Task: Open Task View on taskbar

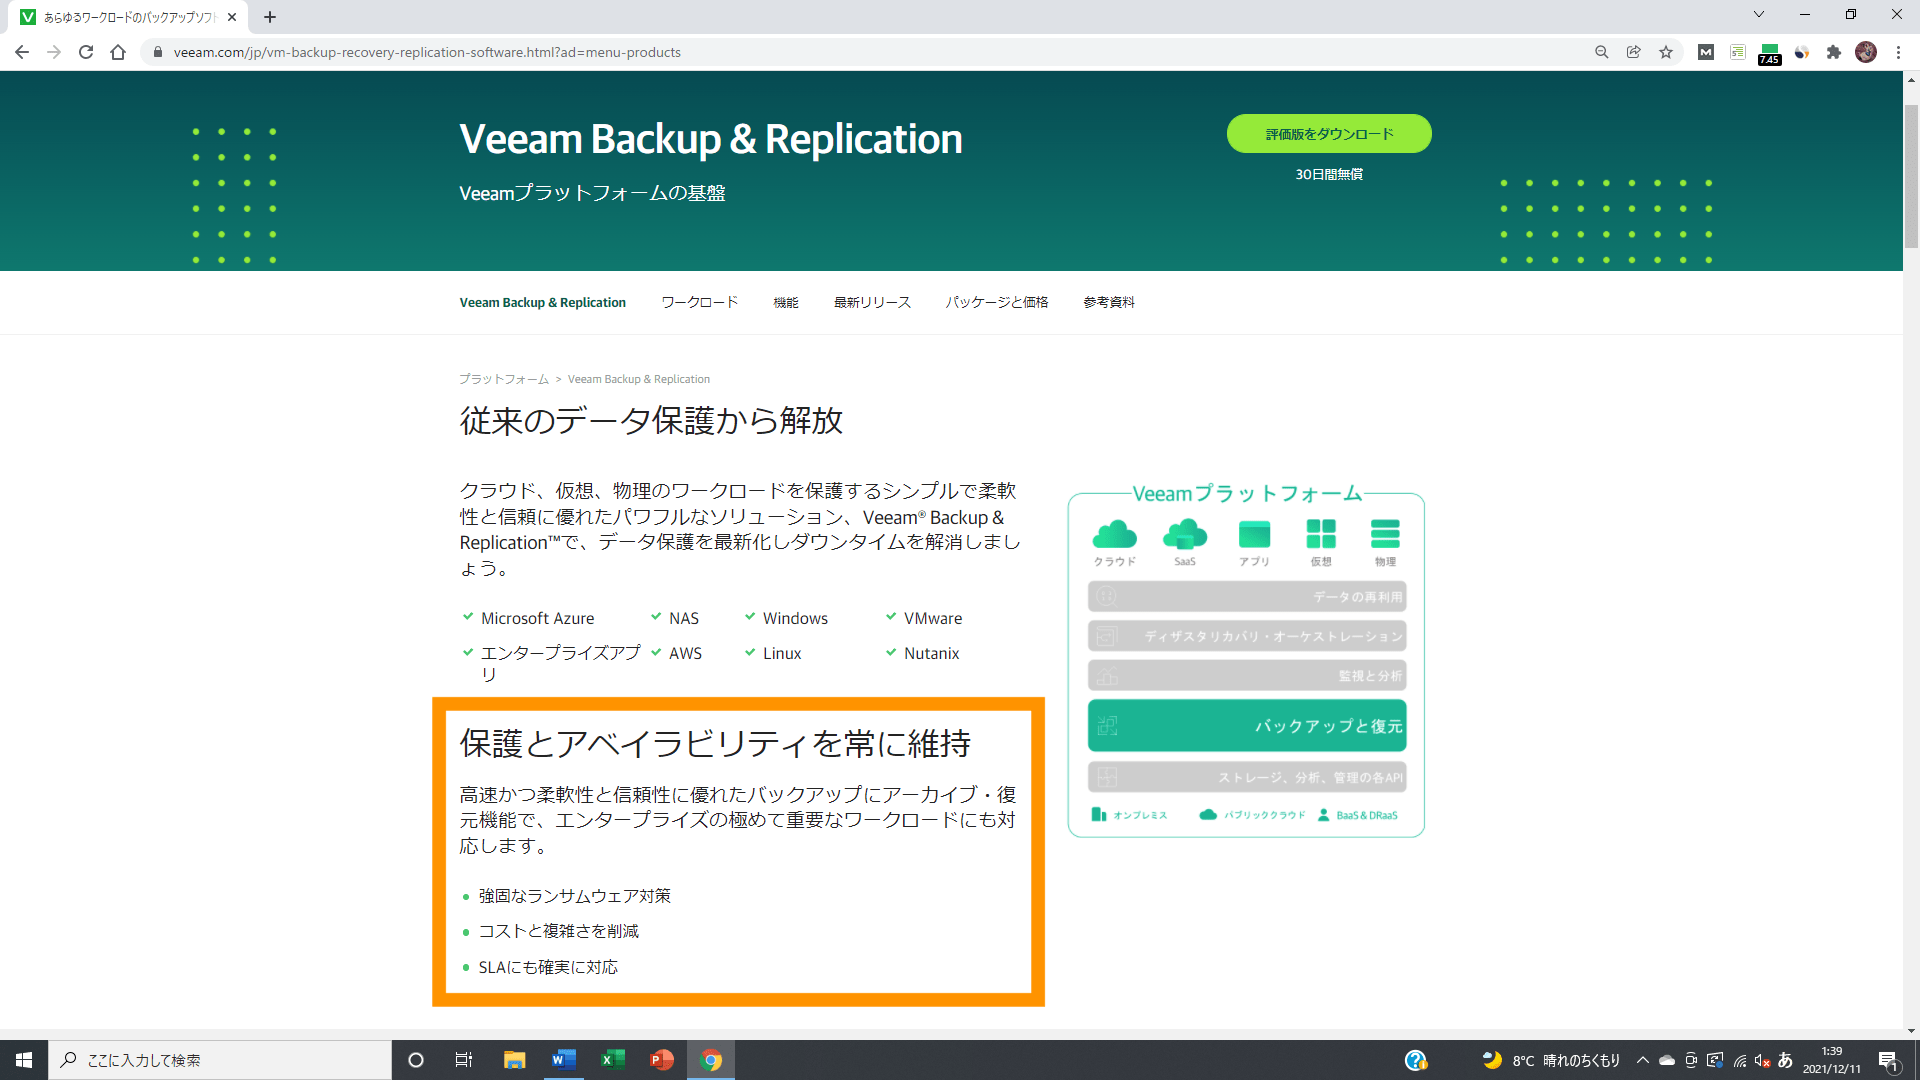Action: (x=463, y=1060)
